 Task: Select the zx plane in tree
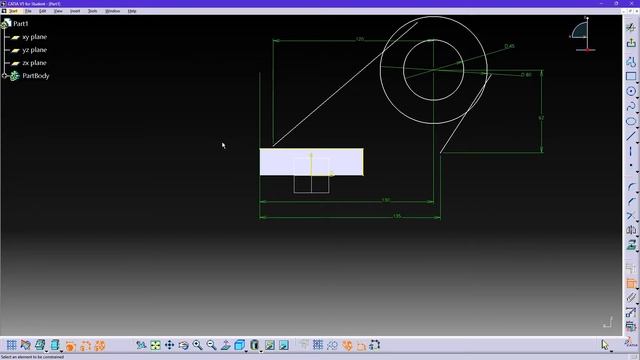[34, 63]
